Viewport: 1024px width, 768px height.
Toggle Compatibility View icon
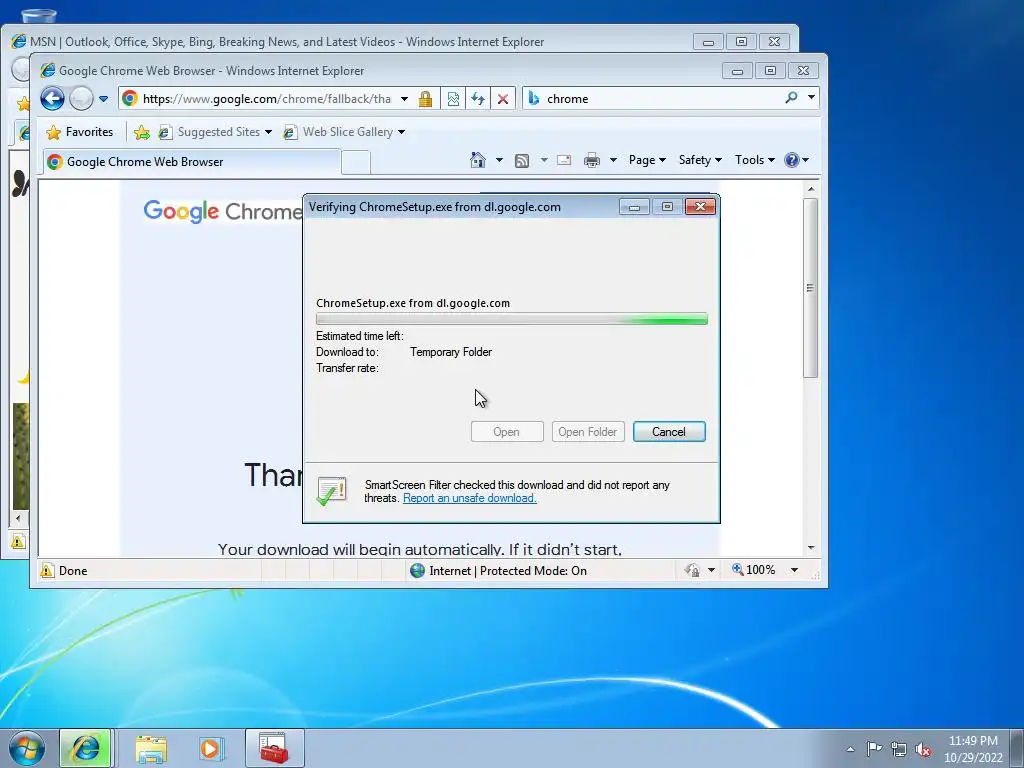[453, 99]
